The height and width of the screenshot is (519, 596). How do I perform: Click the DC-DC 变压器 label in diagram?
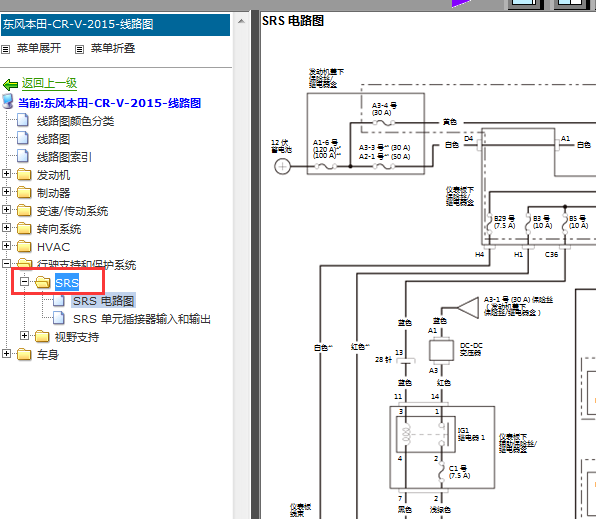[471, 349]
